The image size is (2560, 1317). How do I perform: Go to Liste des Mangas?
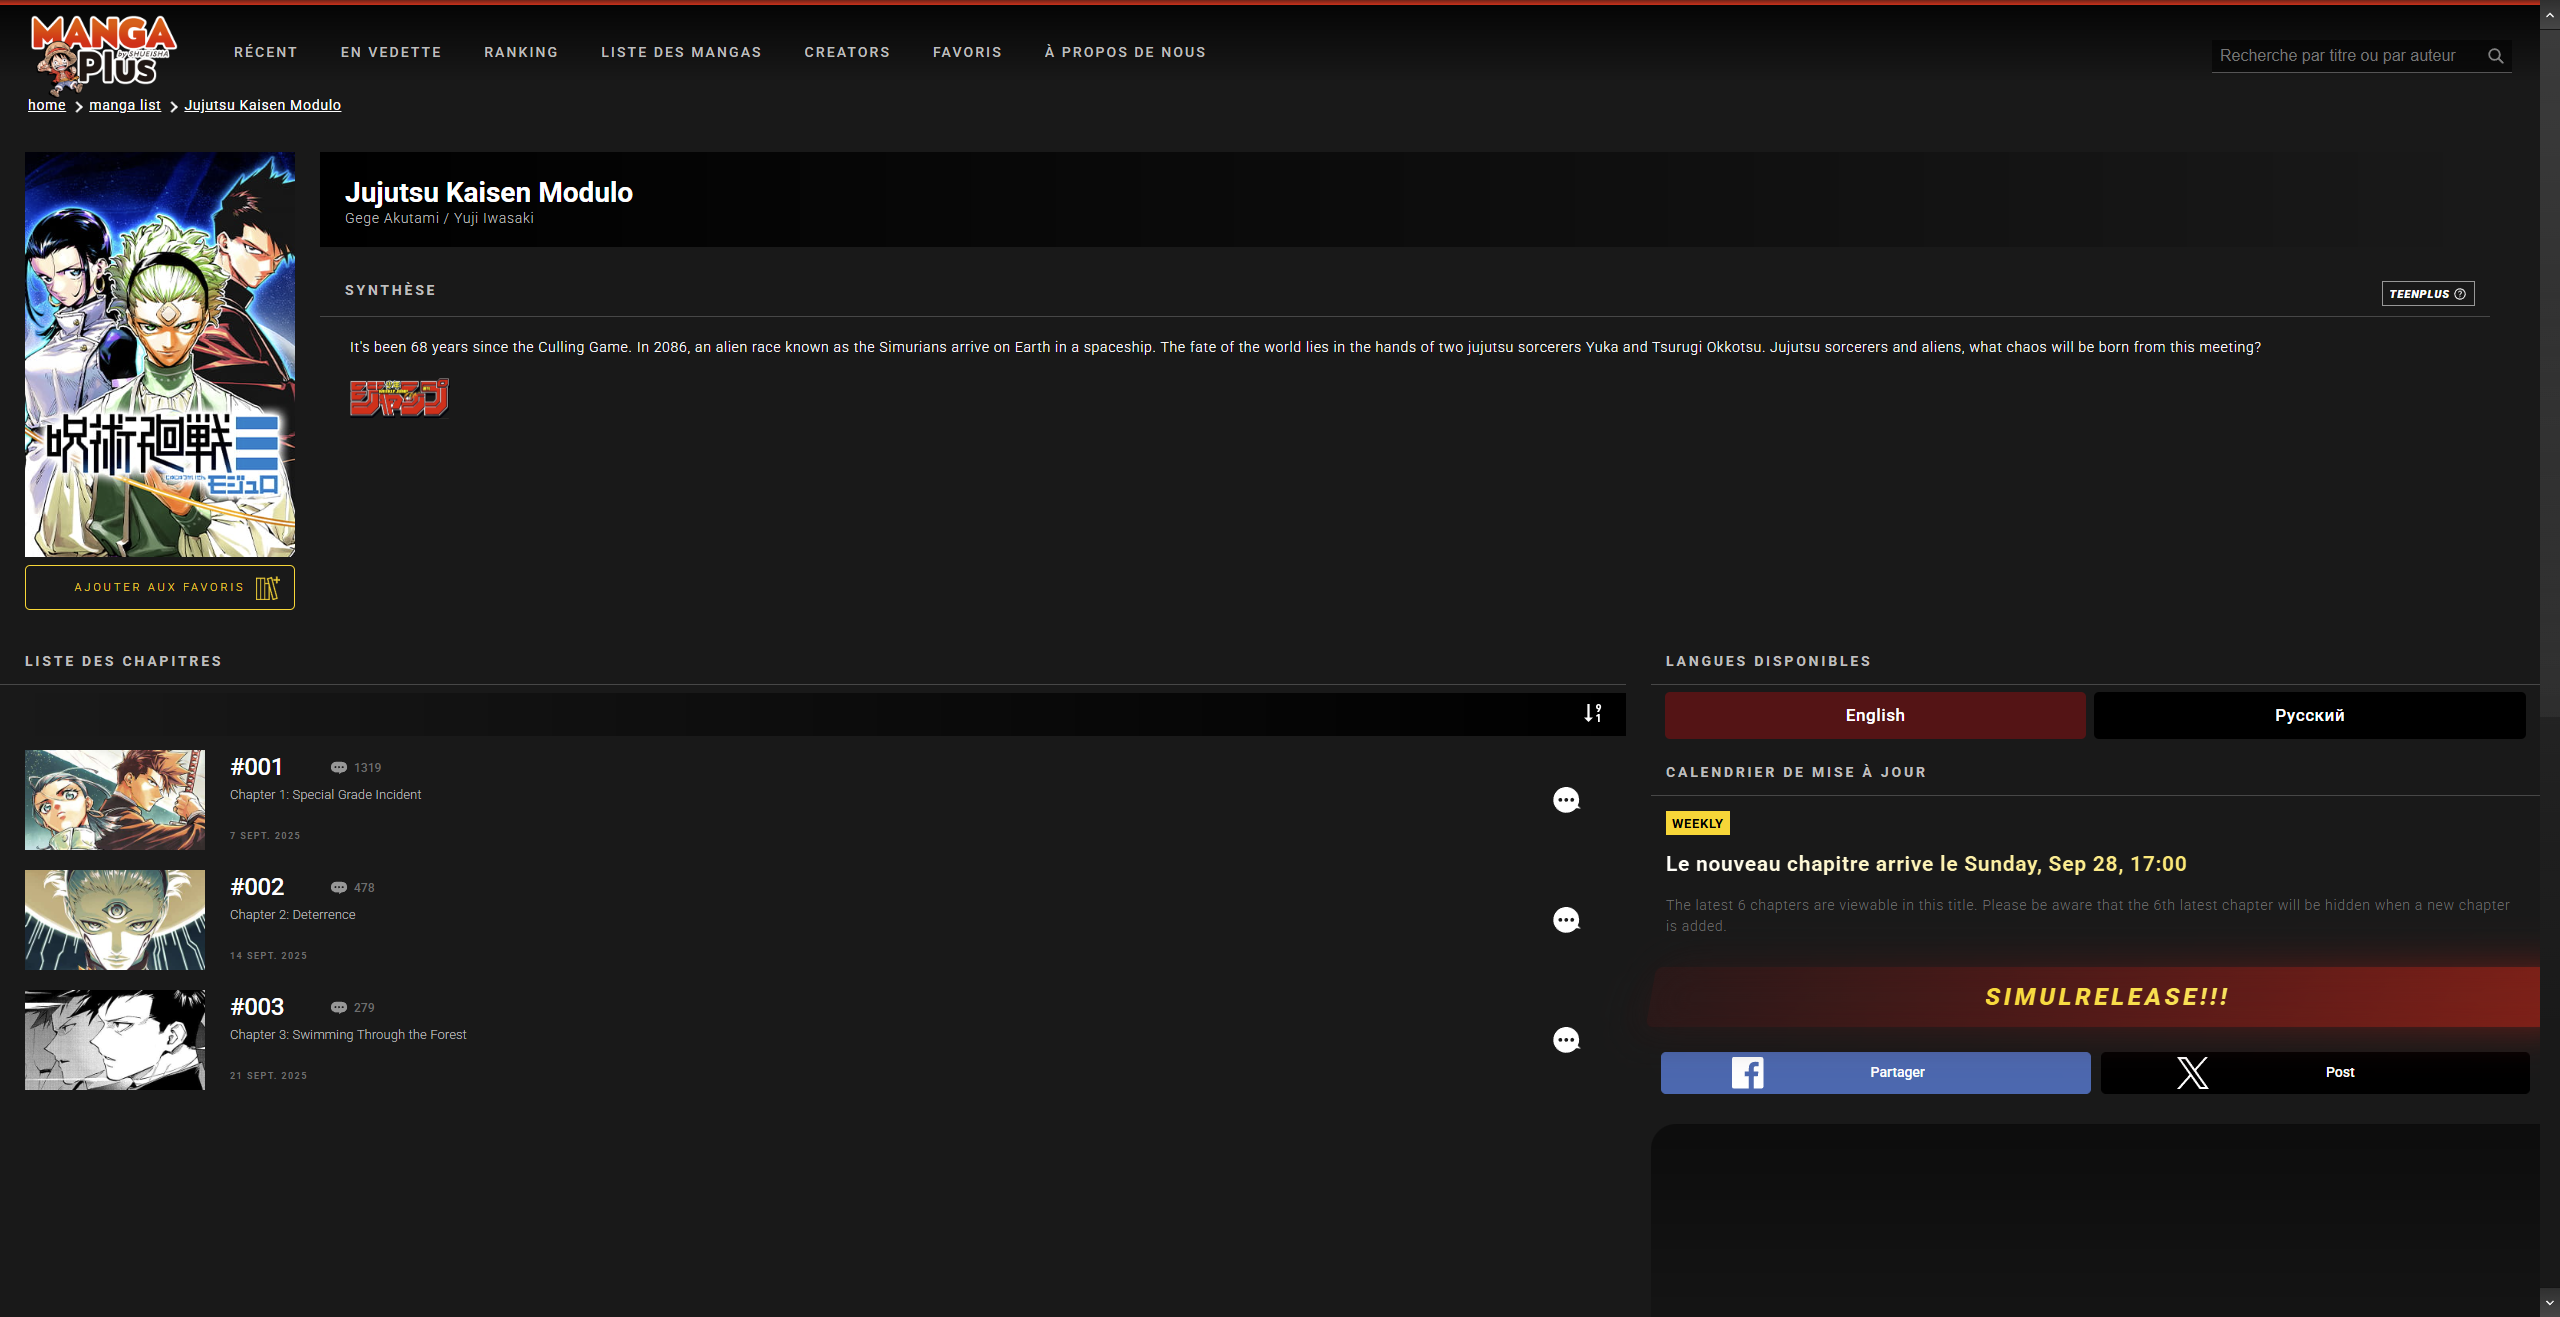[x=681, y=52]
